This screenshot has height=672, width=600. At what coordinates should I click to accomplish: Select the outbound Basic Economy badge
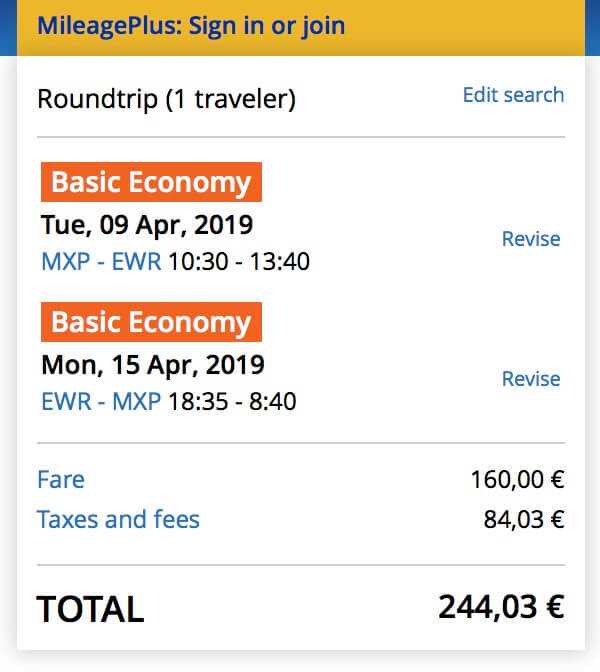click(x=151, y=182)
